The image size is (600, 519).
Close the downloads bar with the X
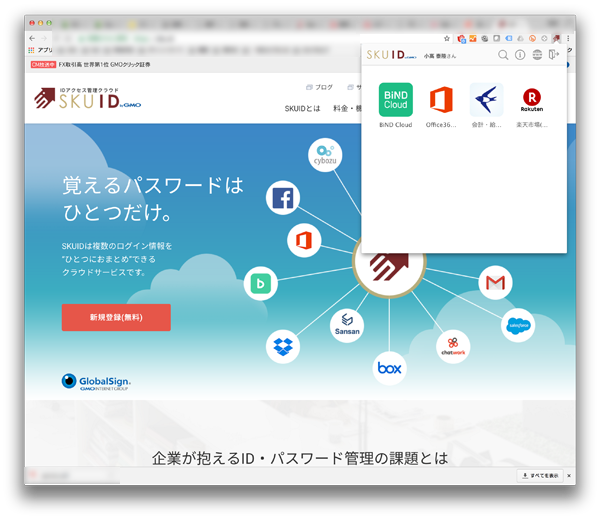coord(569,475)
